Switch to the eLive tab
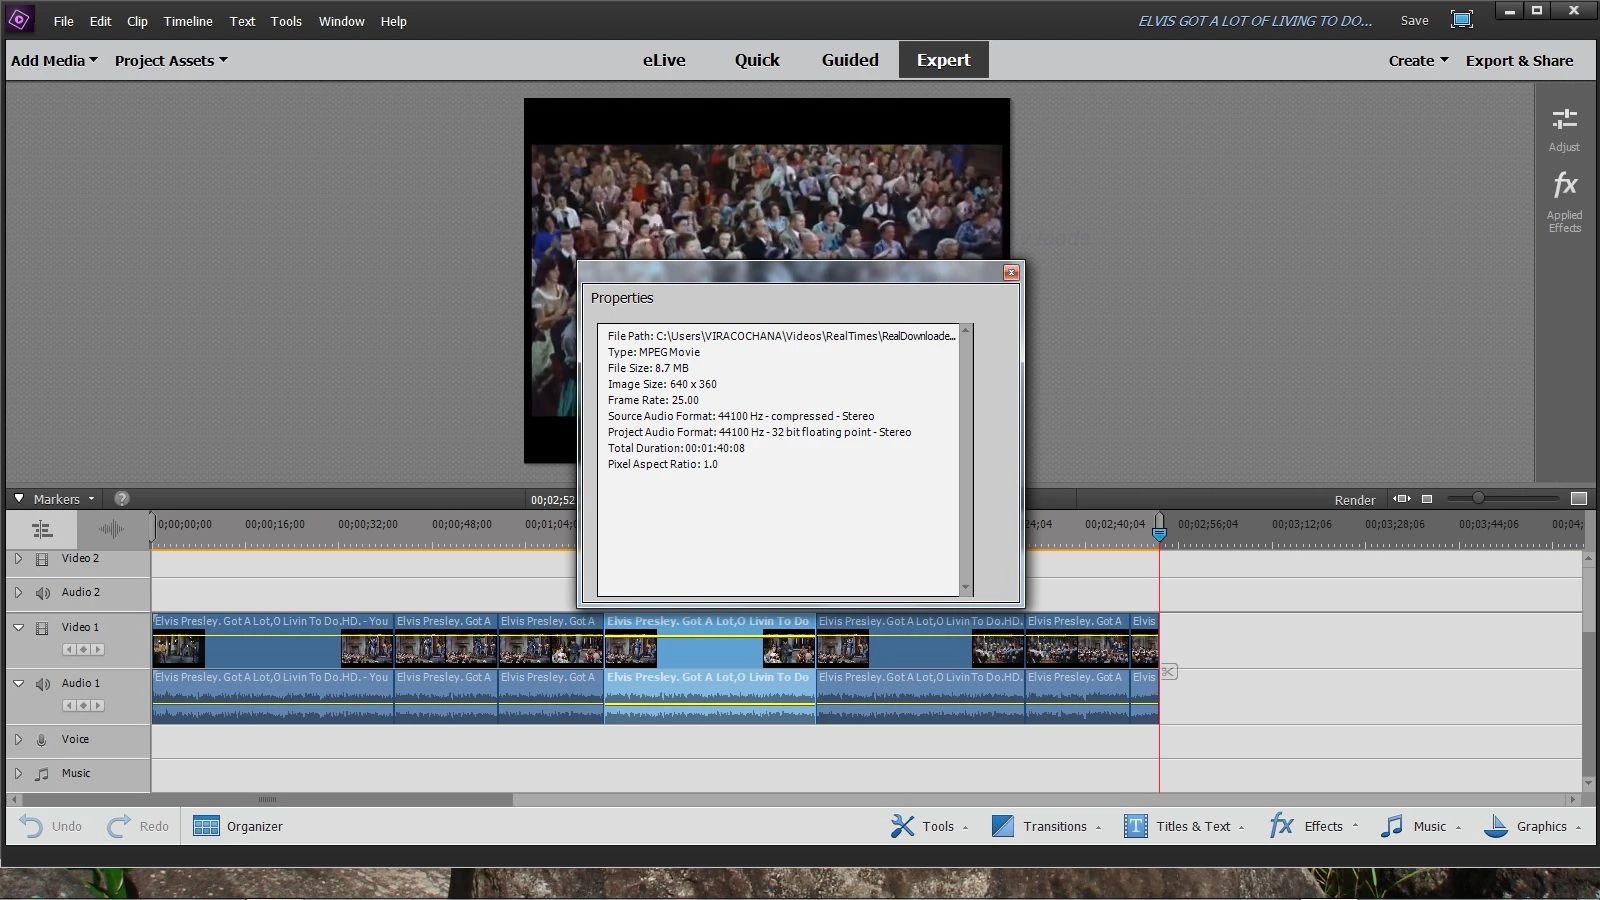The width and height of the screenshot is (1600, 900). pyautogui.click(x=664, y=60)
